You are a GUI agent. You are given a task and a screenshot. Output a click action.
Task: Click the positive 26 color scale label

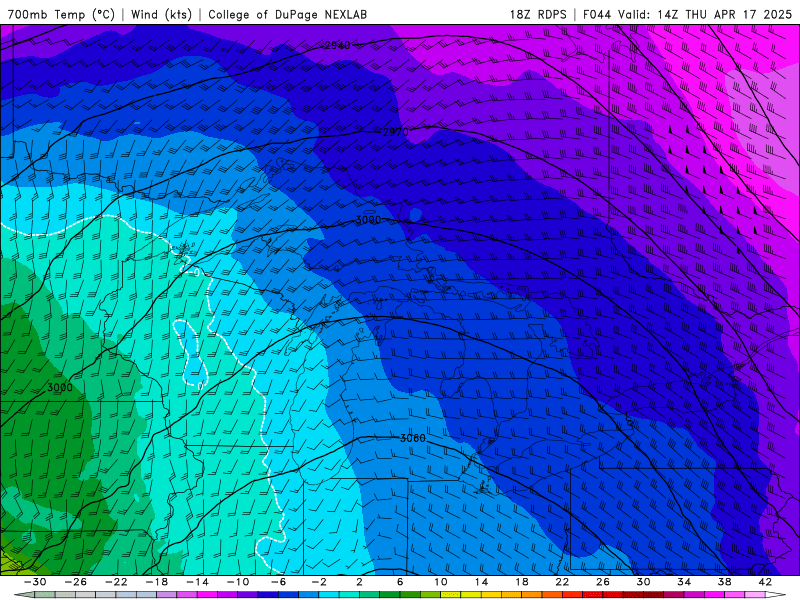(x=603, y=582)
